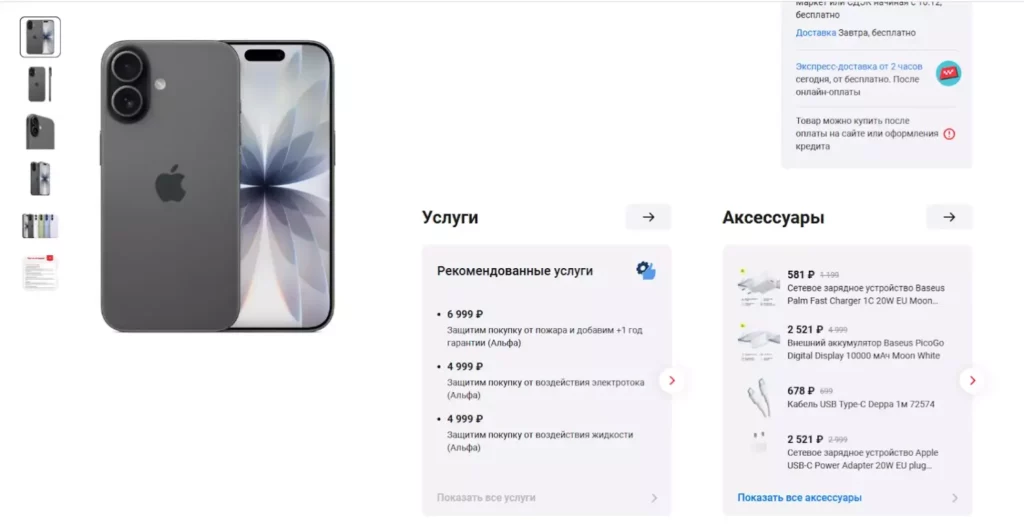Viewport: 1024px width, 526px height.
Task: Expand via chevron next to Показать все аксессуары
Action: pos(955,498)
